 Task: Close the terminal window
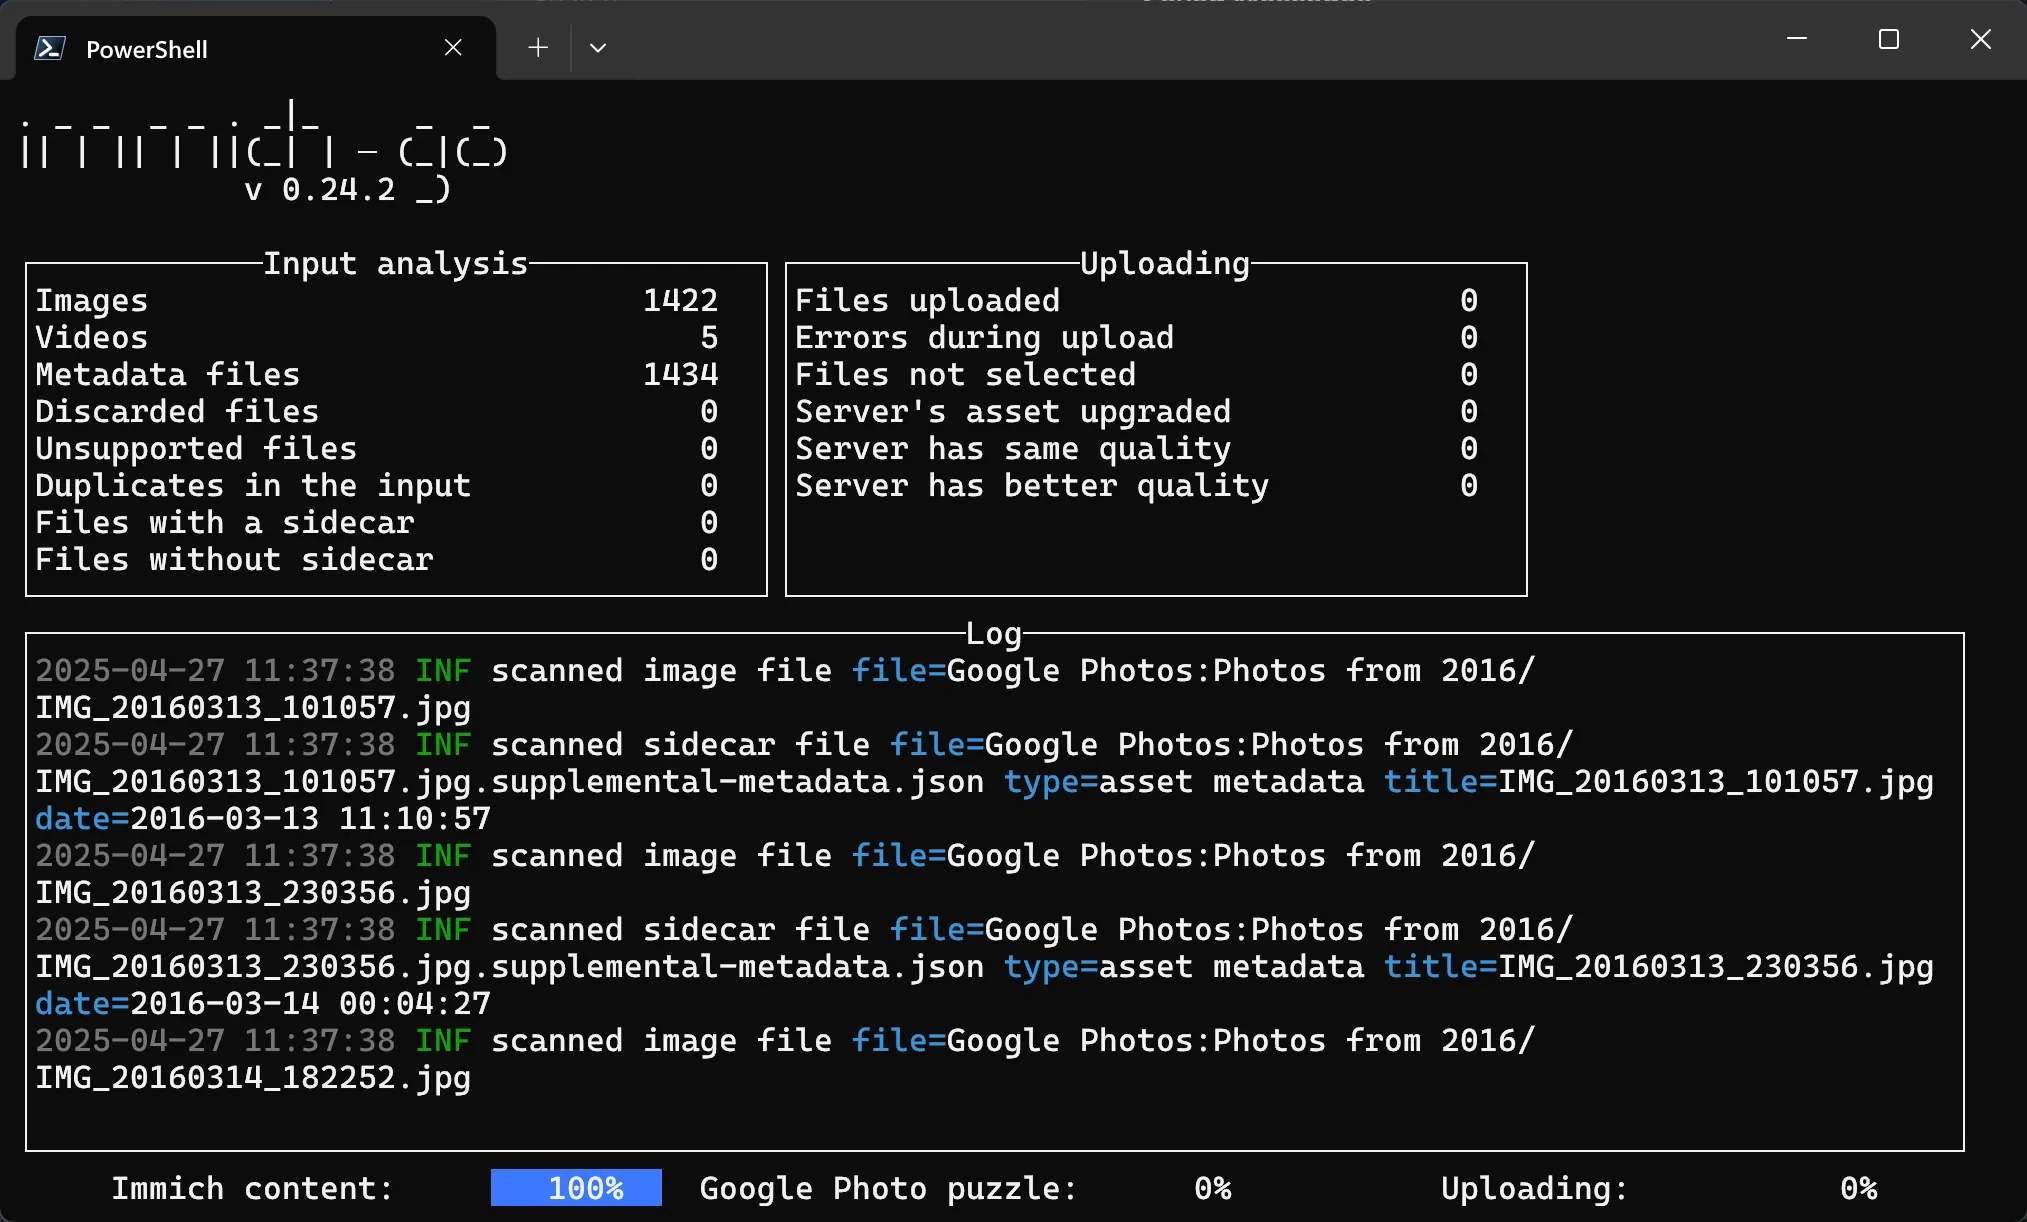coord(1980,39)
